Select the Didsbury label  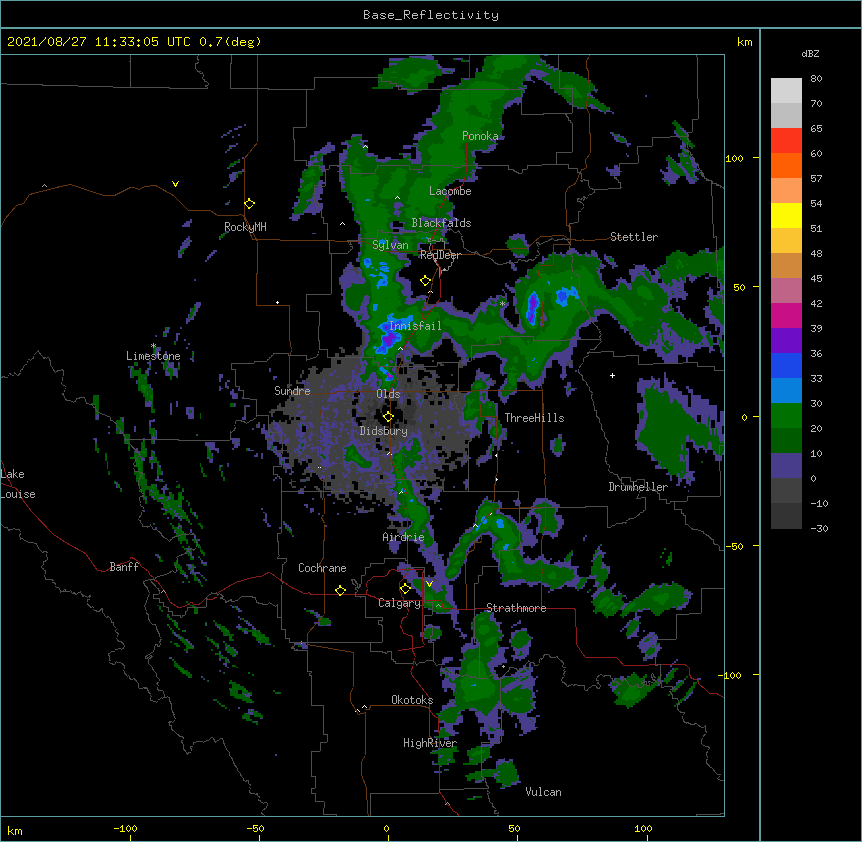pos(383,431)
